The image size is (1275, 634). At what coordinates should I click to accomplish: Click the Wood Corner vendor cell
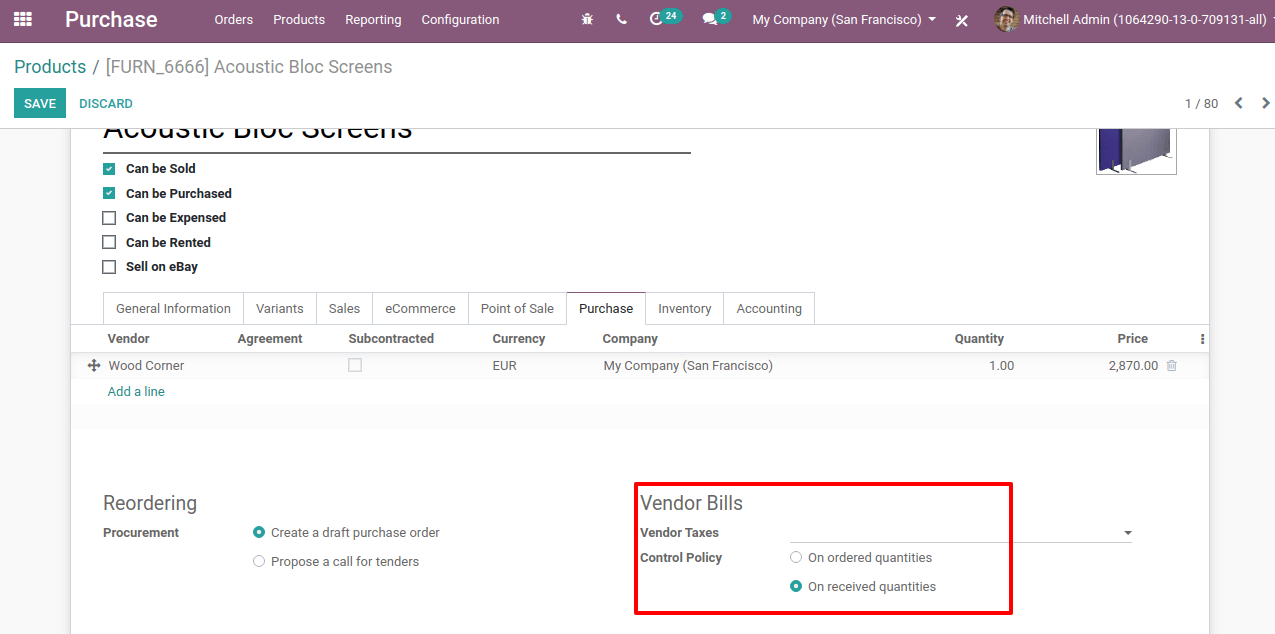[x=147, y=366]
